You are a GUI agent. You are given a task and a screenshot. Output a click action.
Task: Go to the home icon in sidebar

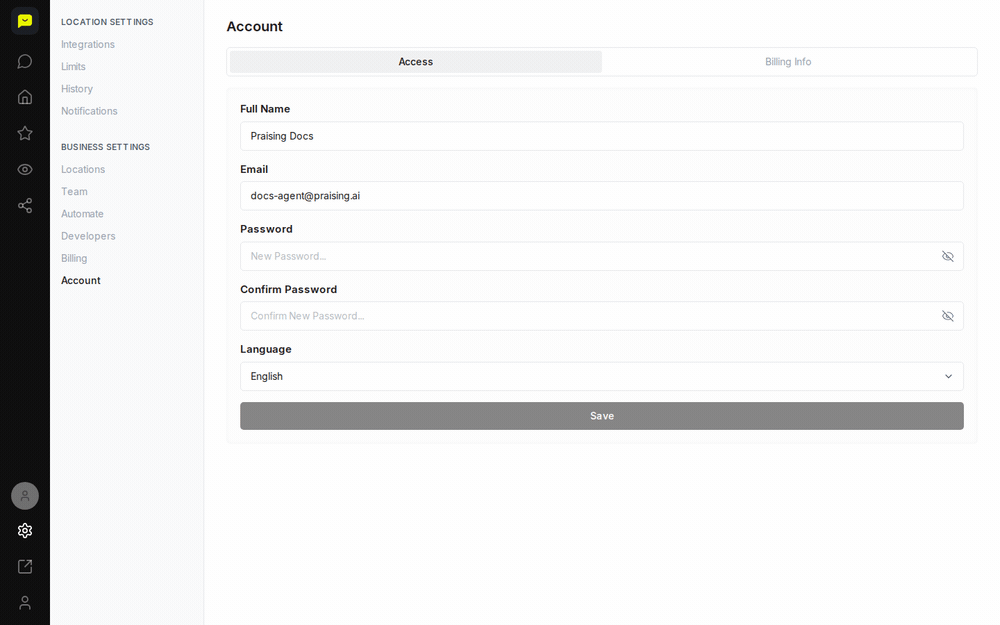[25, 97]
